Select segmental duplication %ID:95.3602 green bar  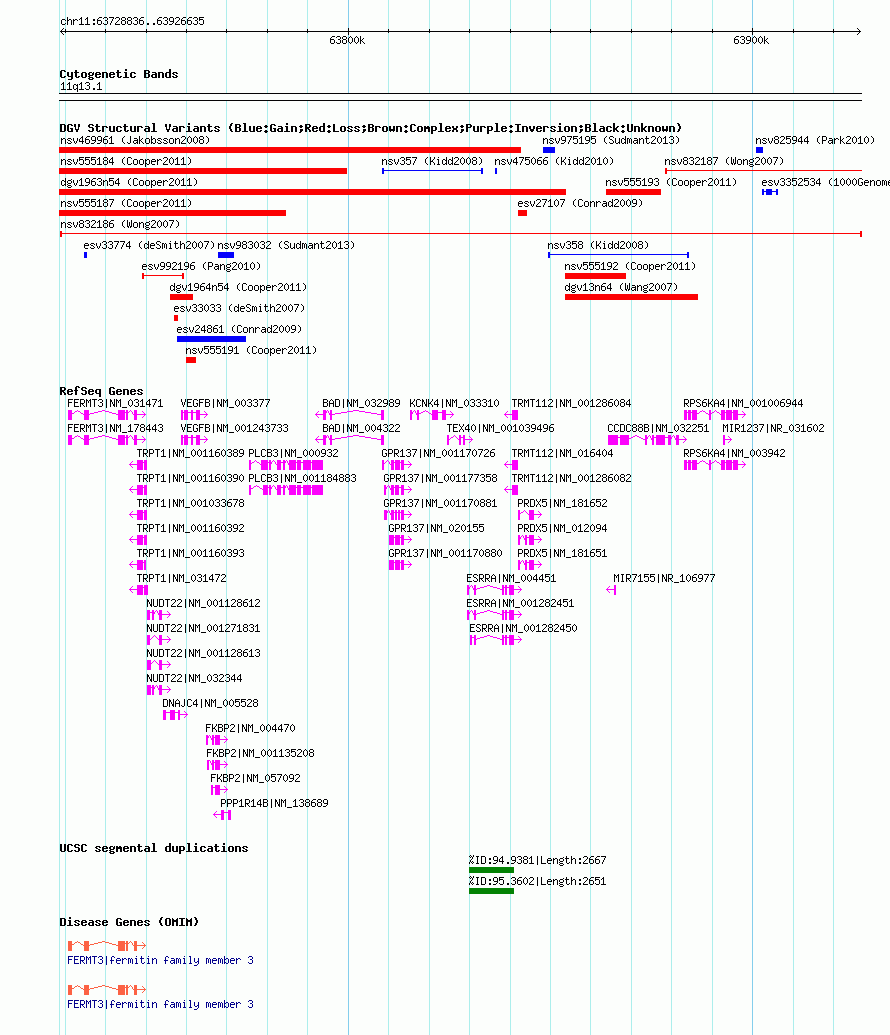pos(491,891)
